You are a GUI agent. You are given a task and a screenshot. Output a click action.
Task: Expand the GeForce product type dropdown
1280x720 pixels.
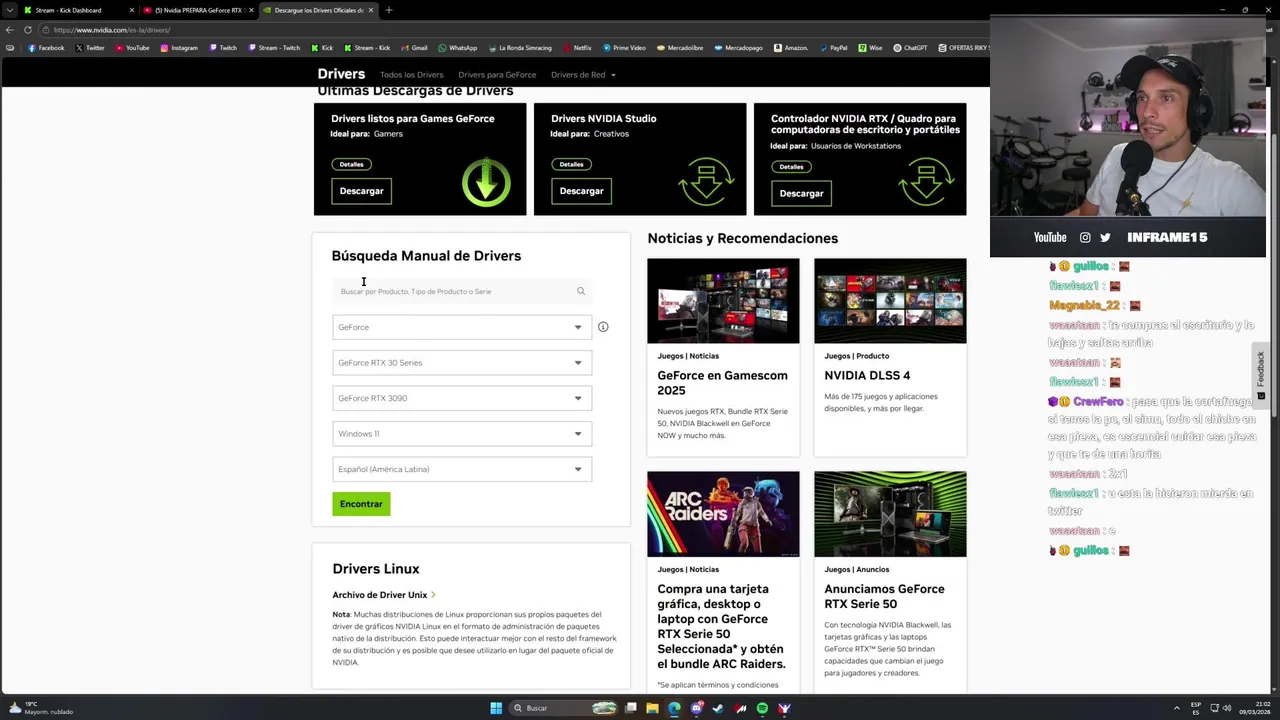click(462, 327)
